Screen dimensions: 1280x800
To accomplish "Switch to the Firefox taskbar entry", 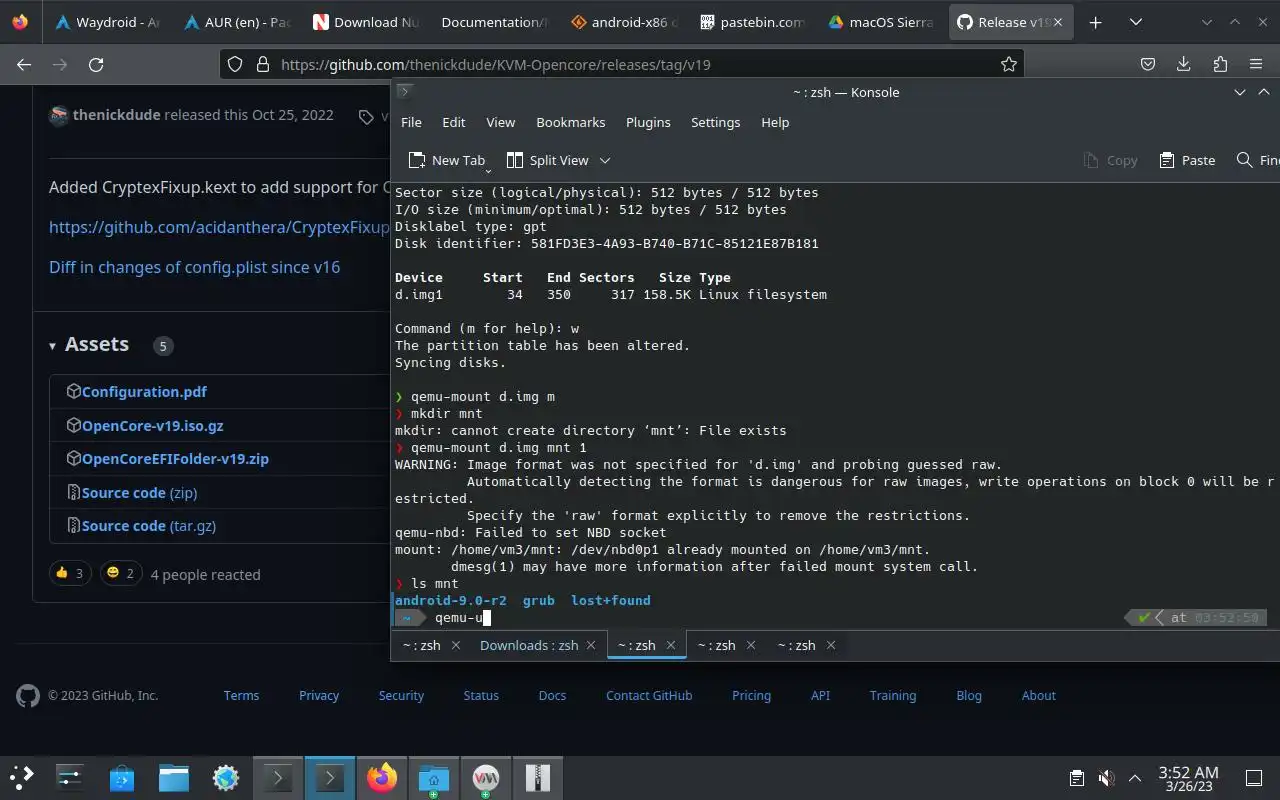I will (382, 777).
